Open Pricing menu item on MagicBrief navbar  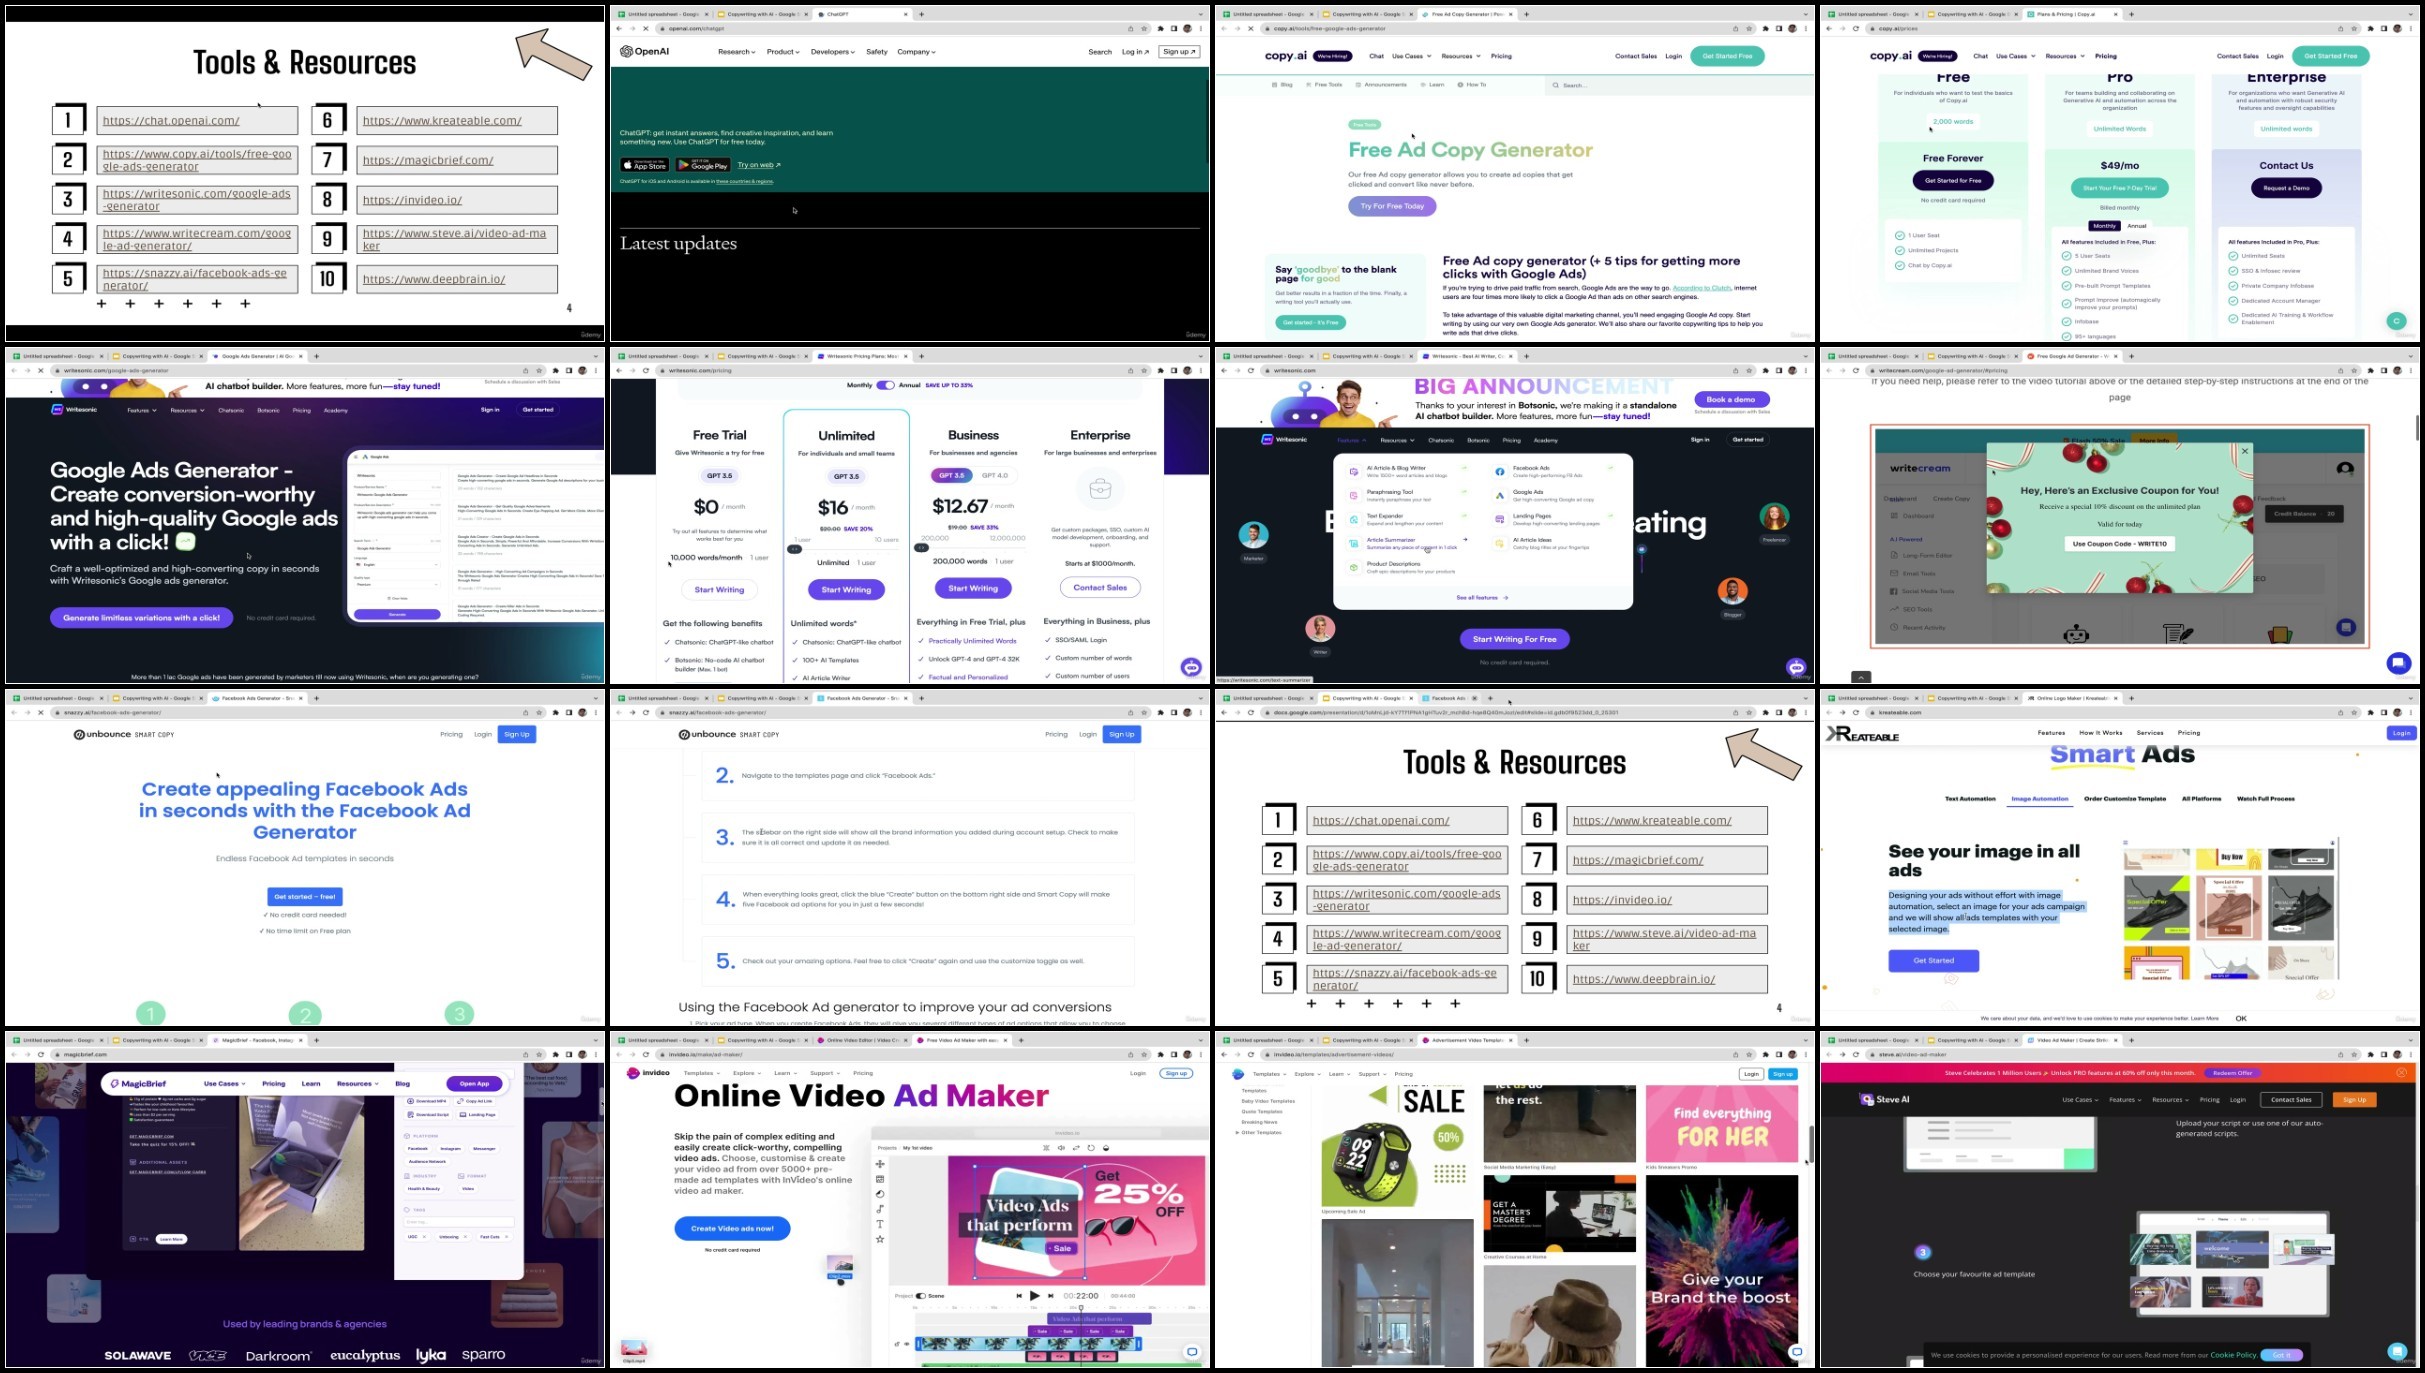(273, 1083)
